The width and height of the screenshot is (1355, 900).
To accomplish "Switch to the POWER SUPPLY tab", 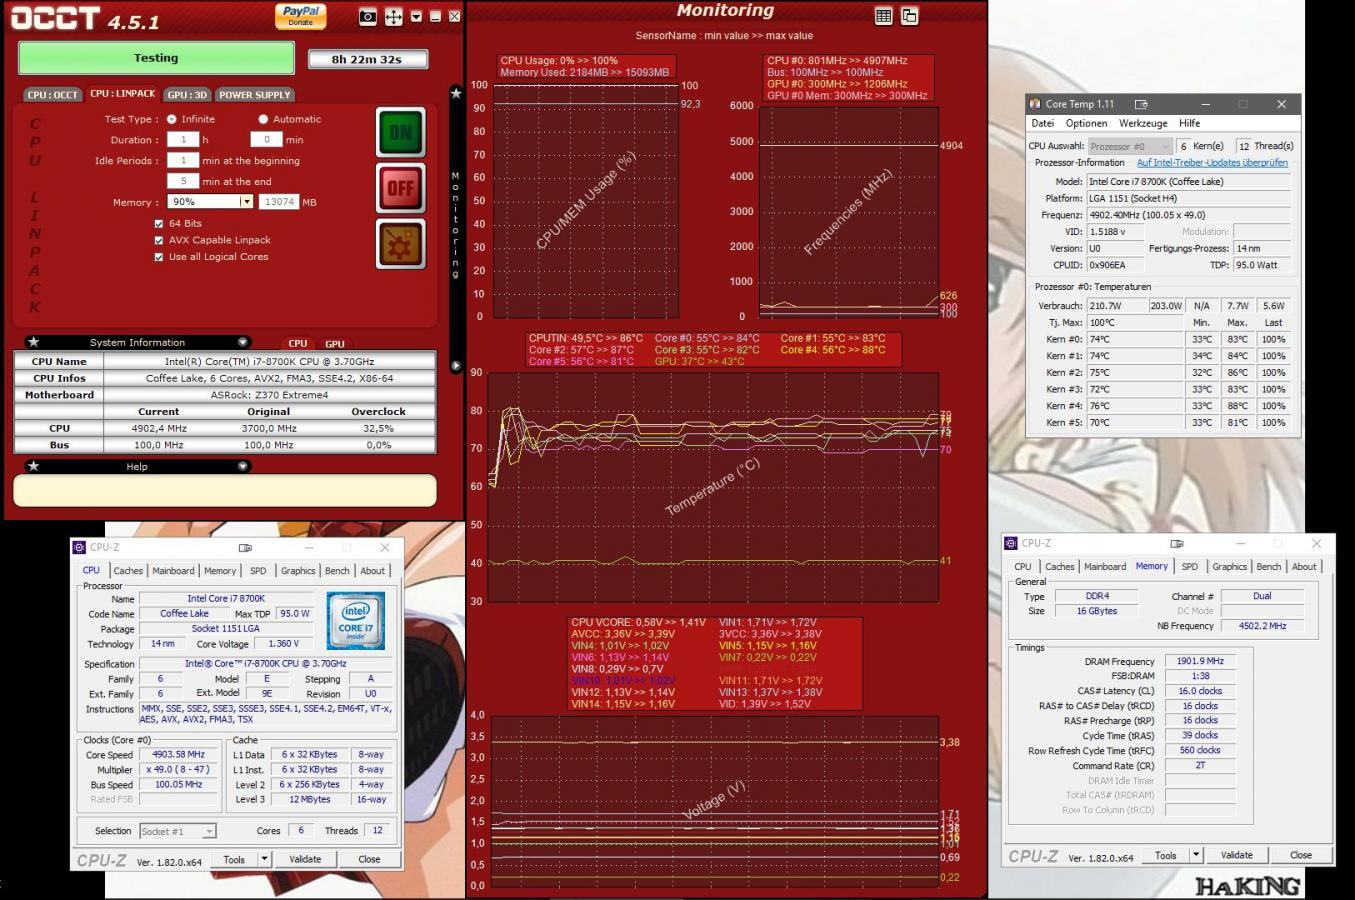I will tap(254, 95).
